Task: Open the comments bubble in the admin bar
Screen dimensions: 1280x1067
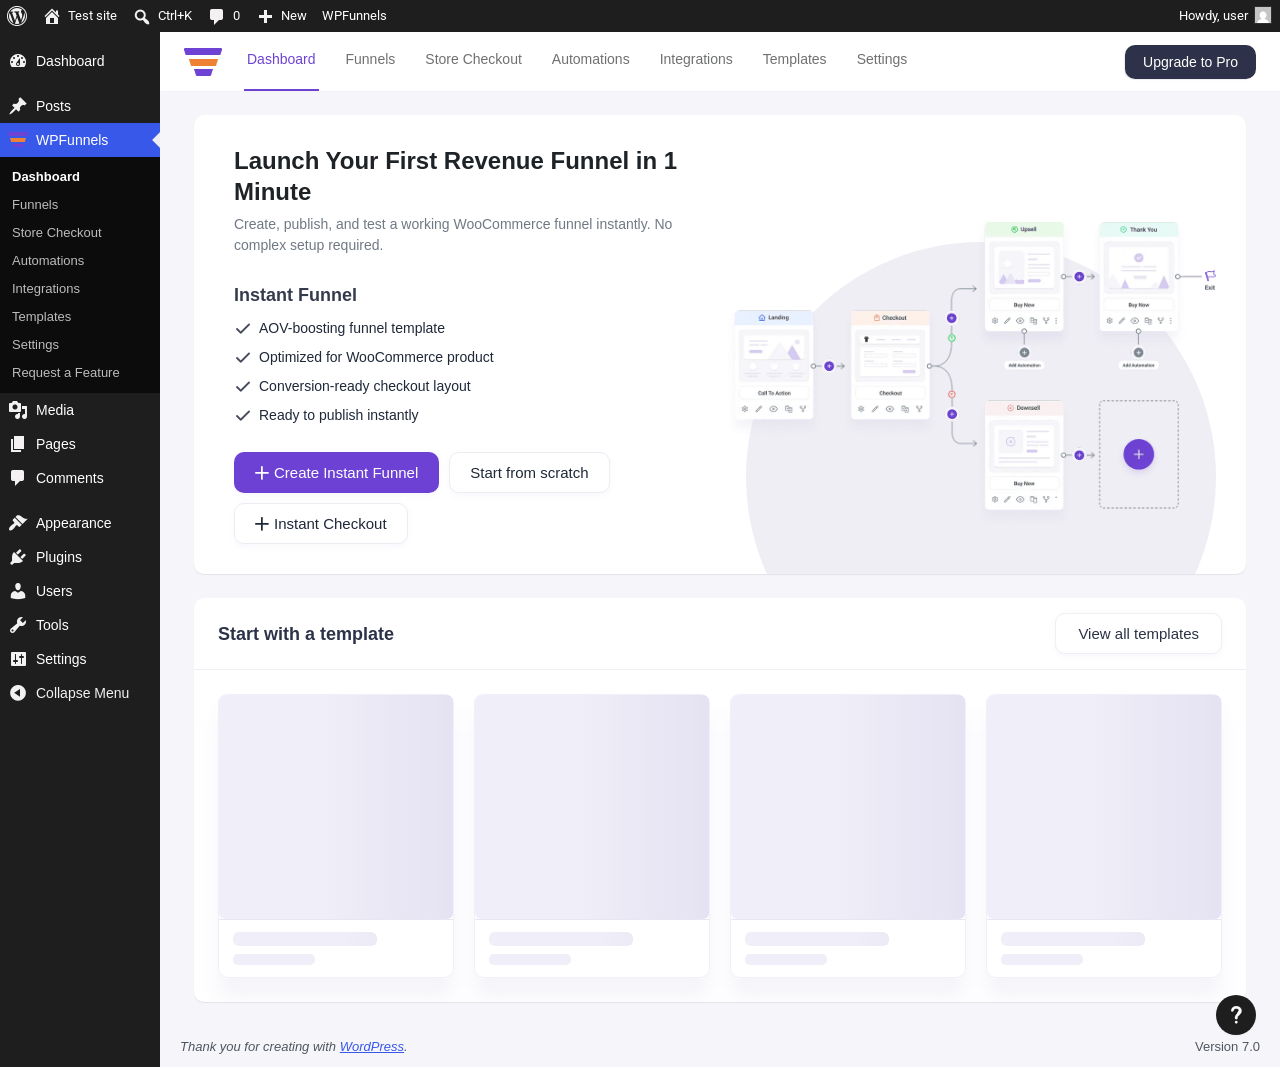Action: pos(224,16)
